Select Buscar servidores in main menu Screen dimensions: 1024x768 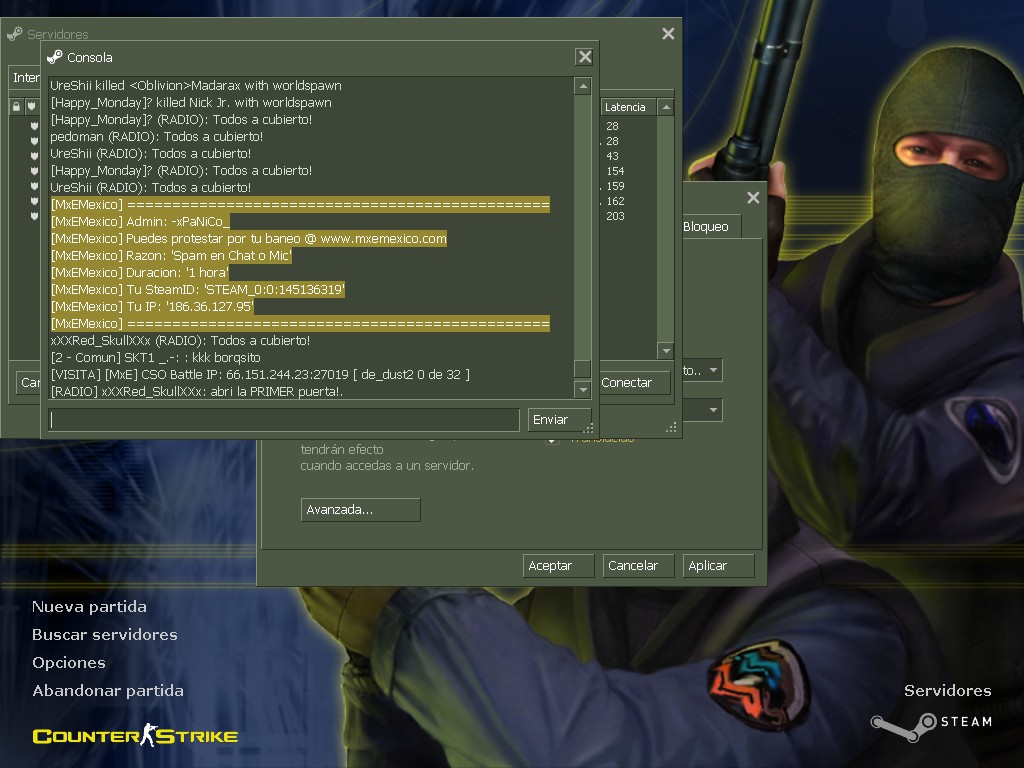(104, 635)
